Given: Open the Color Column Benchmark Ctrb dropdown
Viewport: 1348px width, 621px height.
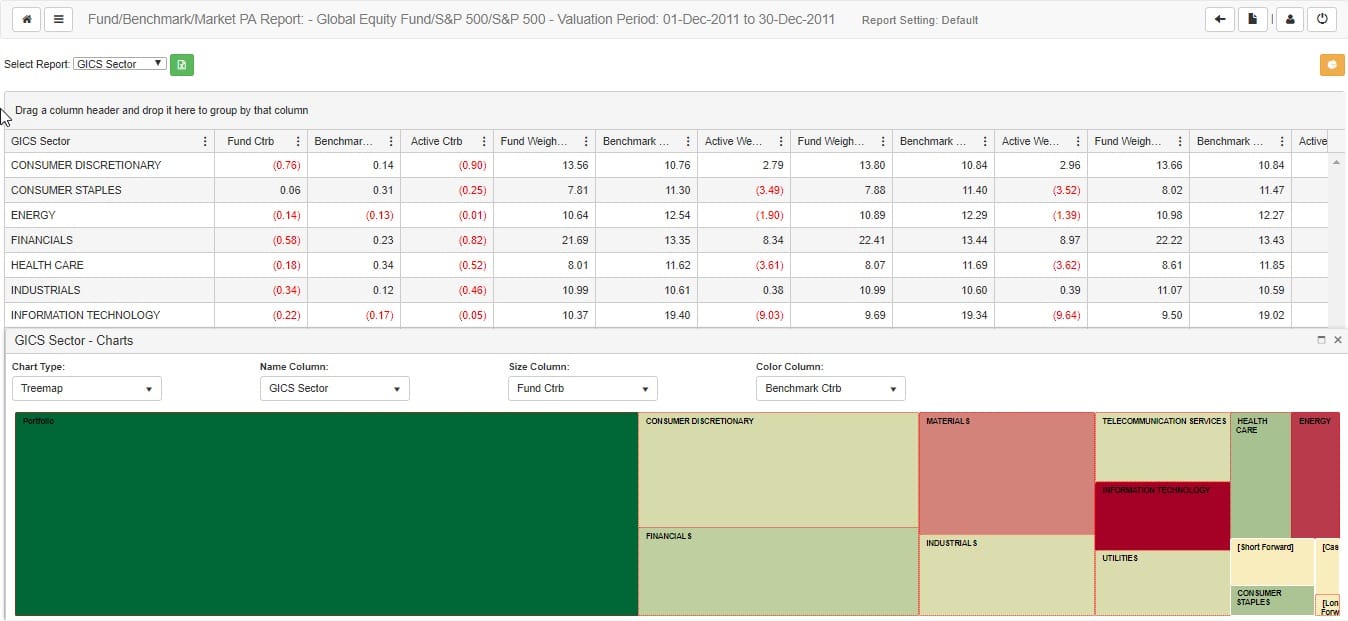Looking at the screenshot, I should click(831, 388).
